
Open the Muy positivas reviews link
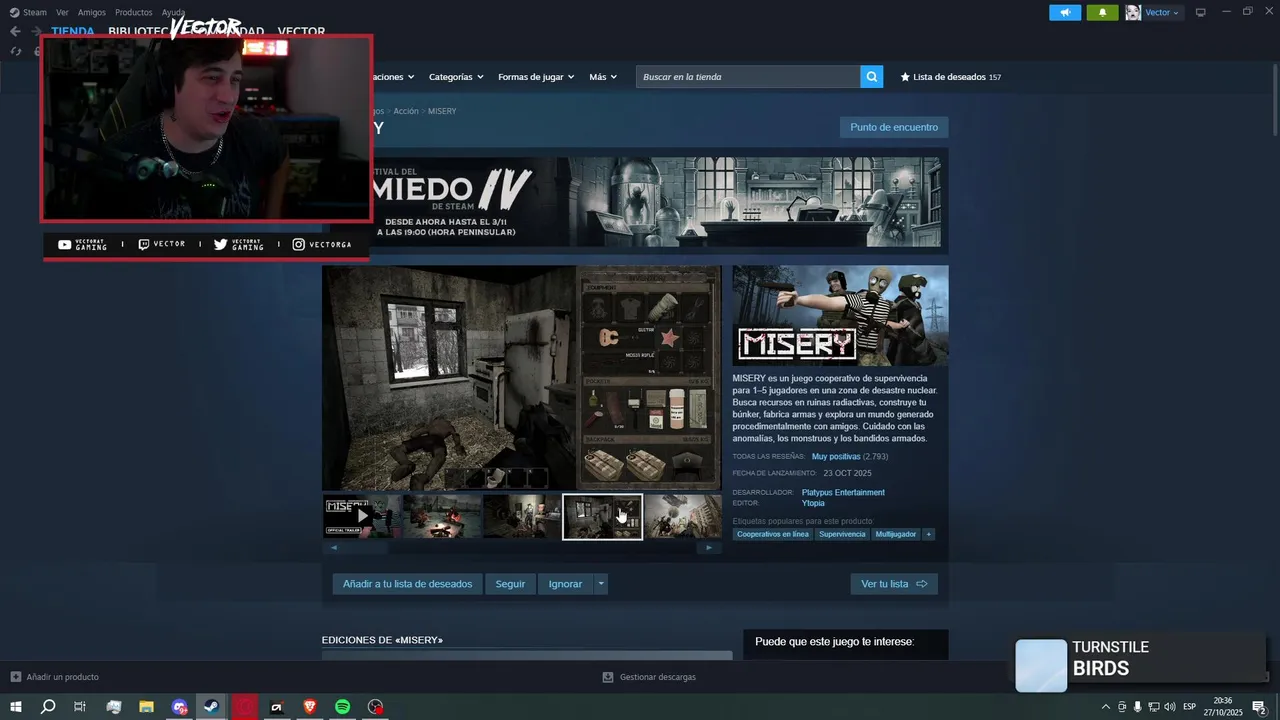(836, 456)
